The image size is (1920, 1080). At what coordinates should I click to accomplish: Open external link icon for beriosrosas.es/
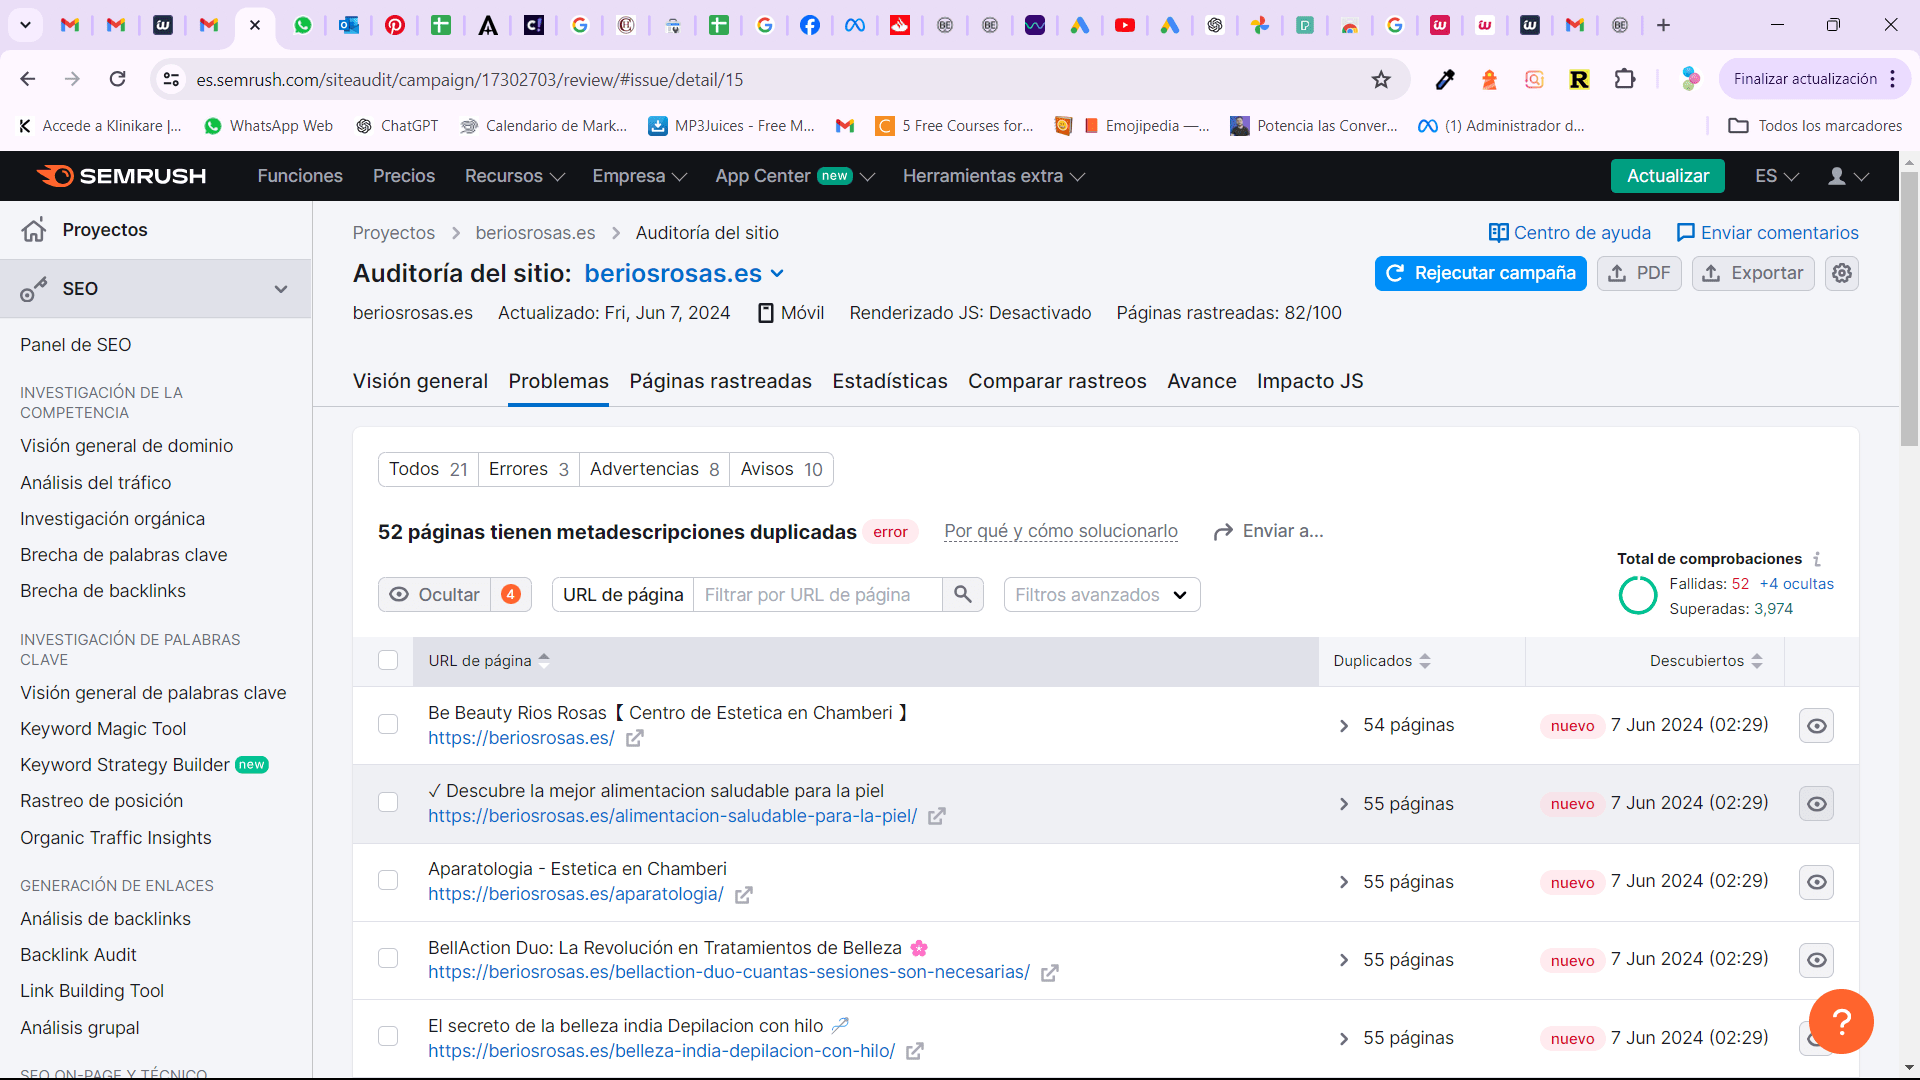[635, 738]
